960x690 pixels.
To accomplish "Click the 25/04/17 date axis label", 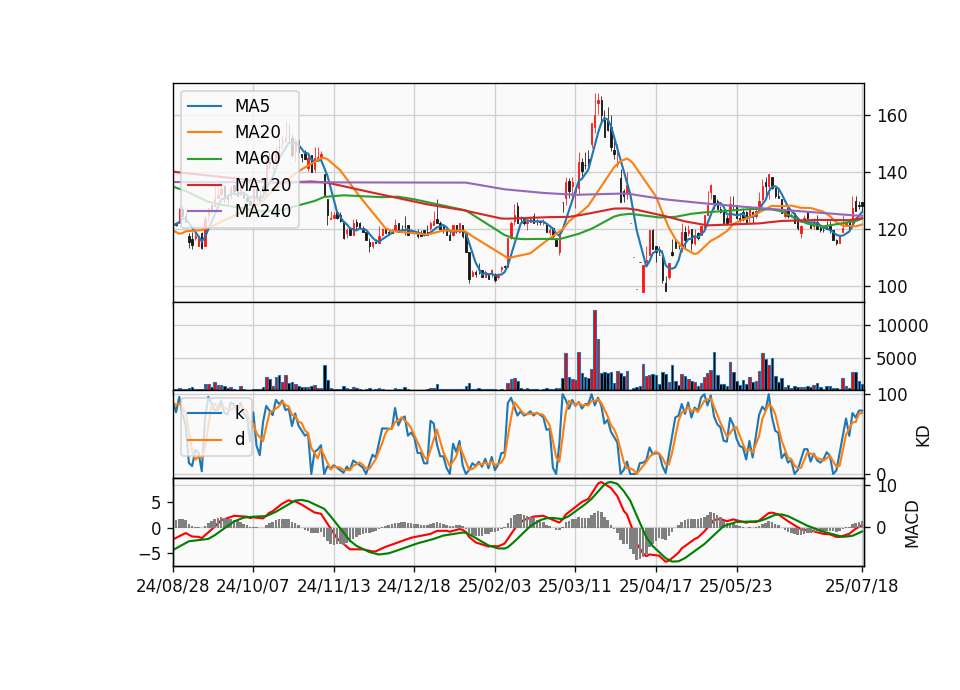I will (656, 587).
